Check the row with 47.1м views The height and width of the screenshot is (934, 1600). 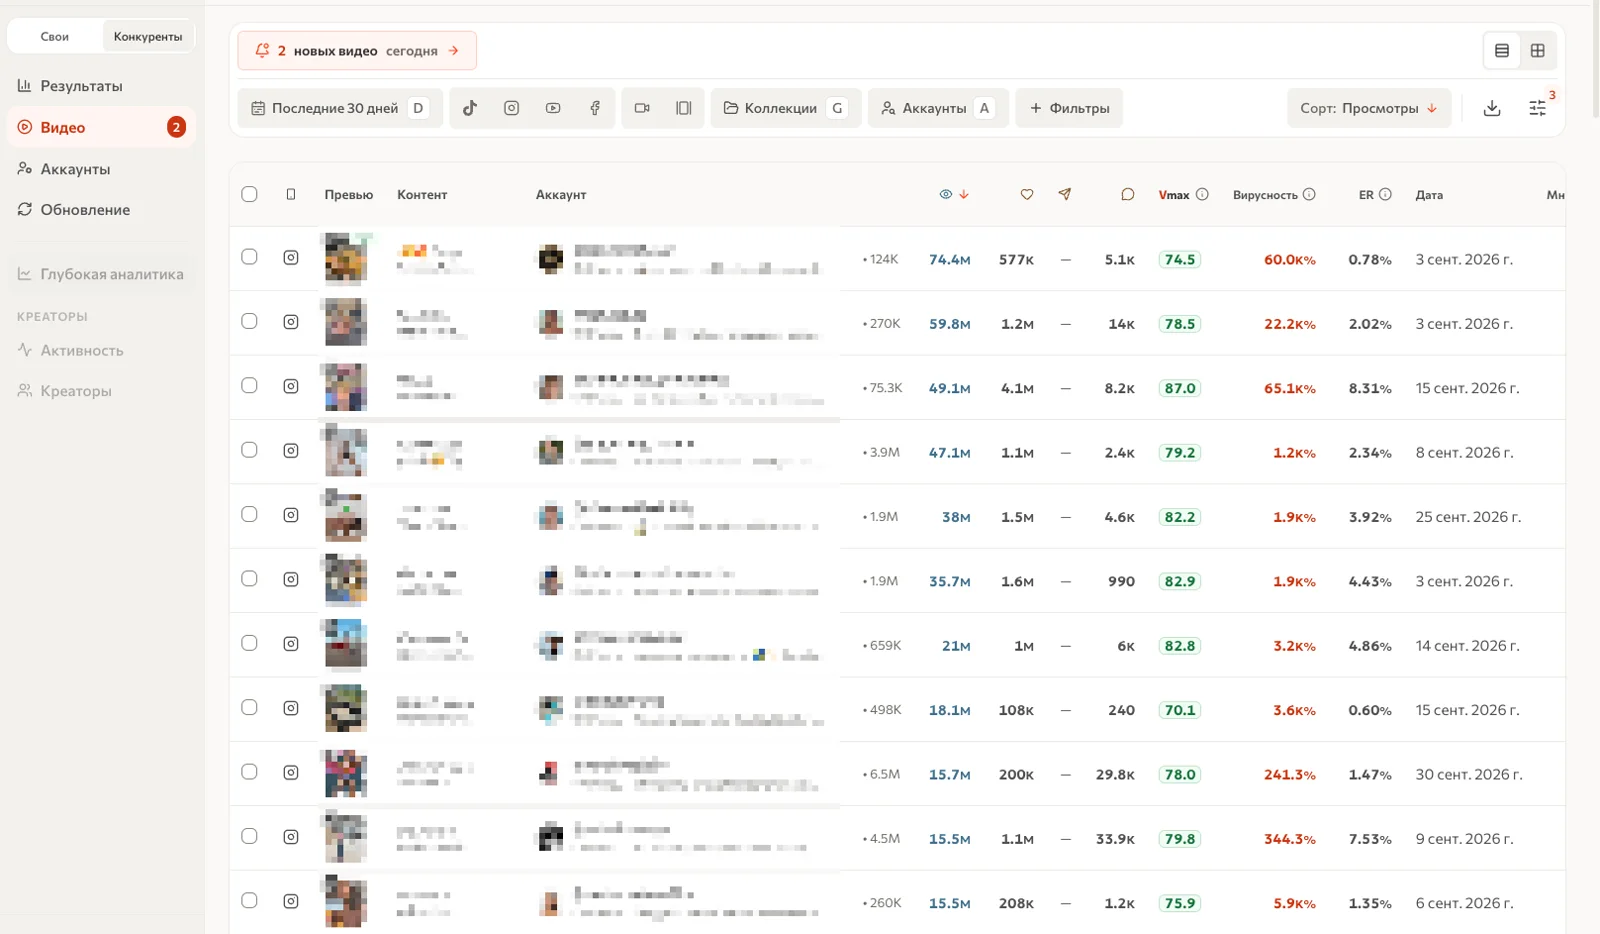(x=249, y=450)
